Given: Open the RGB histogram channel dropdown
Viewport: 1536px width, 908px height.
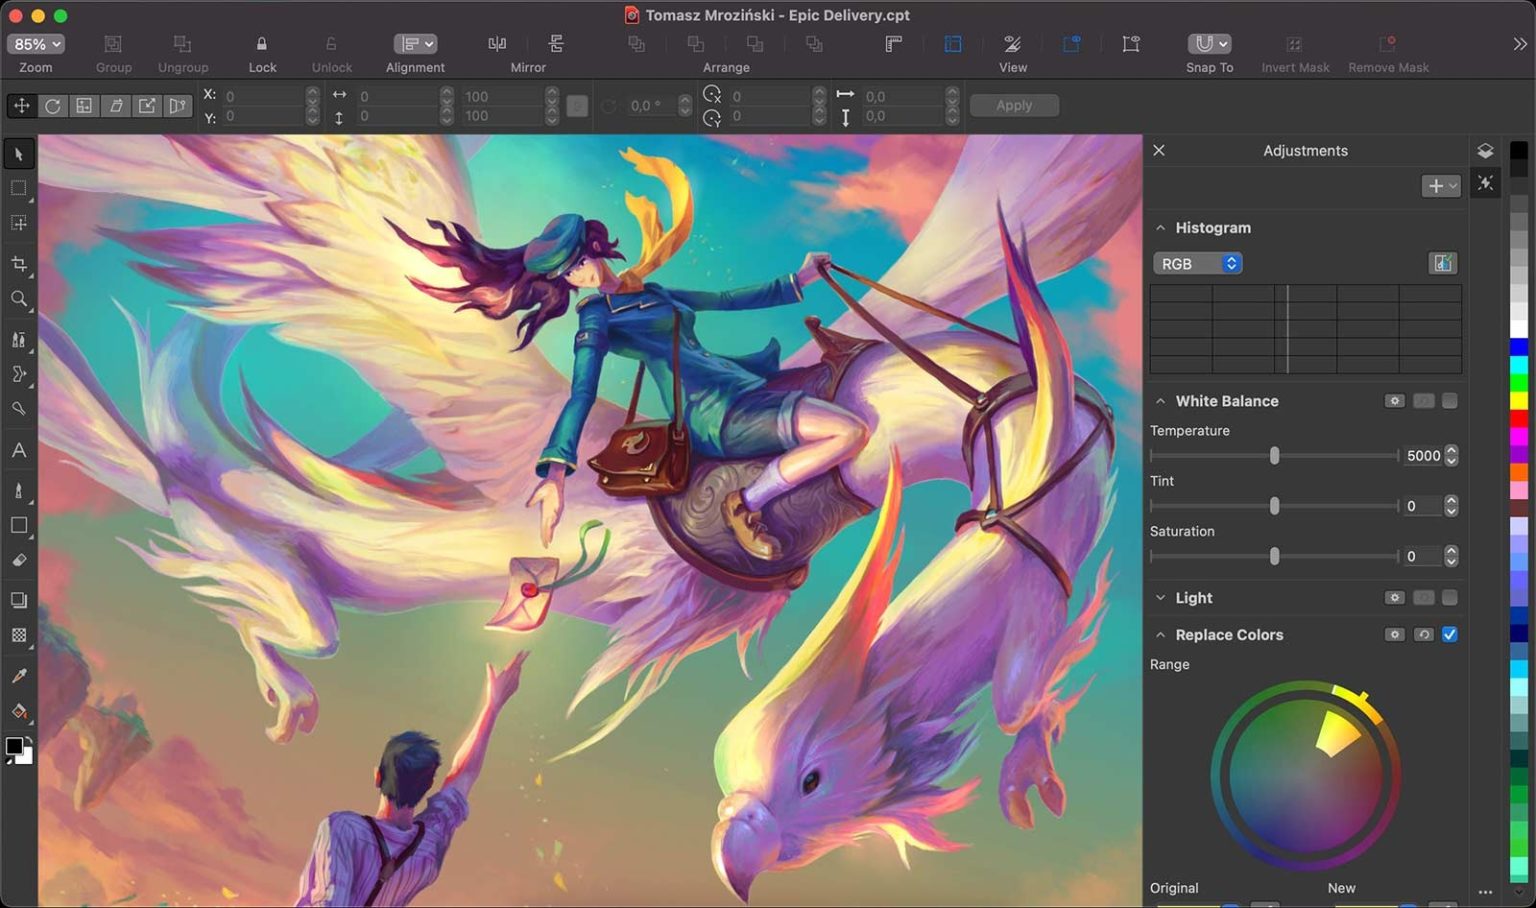Looking at the screenshot, I should pos(1198,263).
